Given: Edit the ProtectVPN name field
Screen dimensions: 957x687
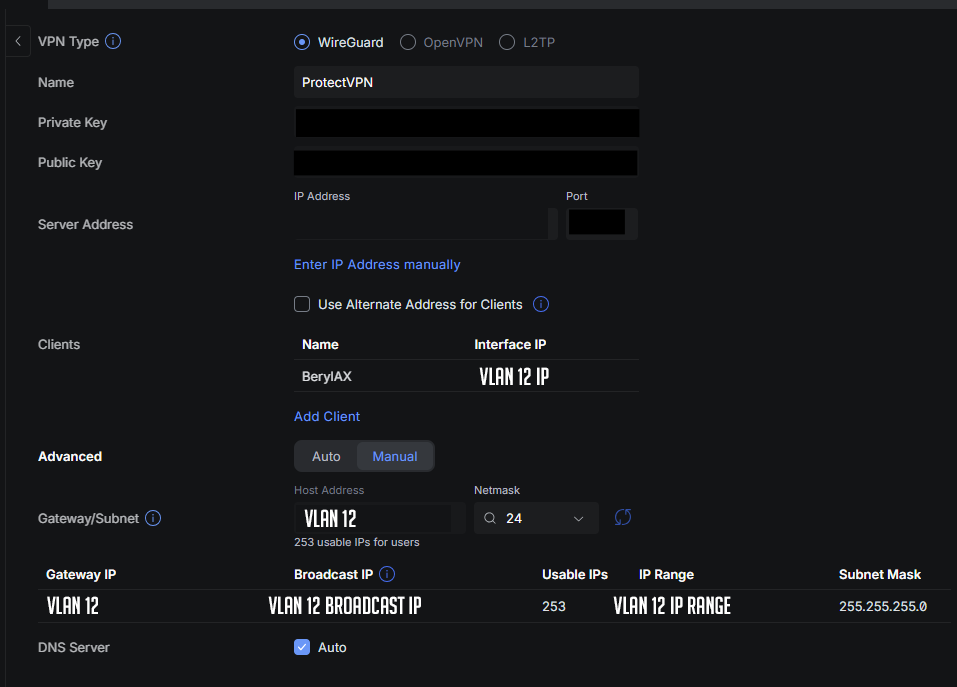Looking at the screenshot, I should pyautogui.click(x=466, y=82).
